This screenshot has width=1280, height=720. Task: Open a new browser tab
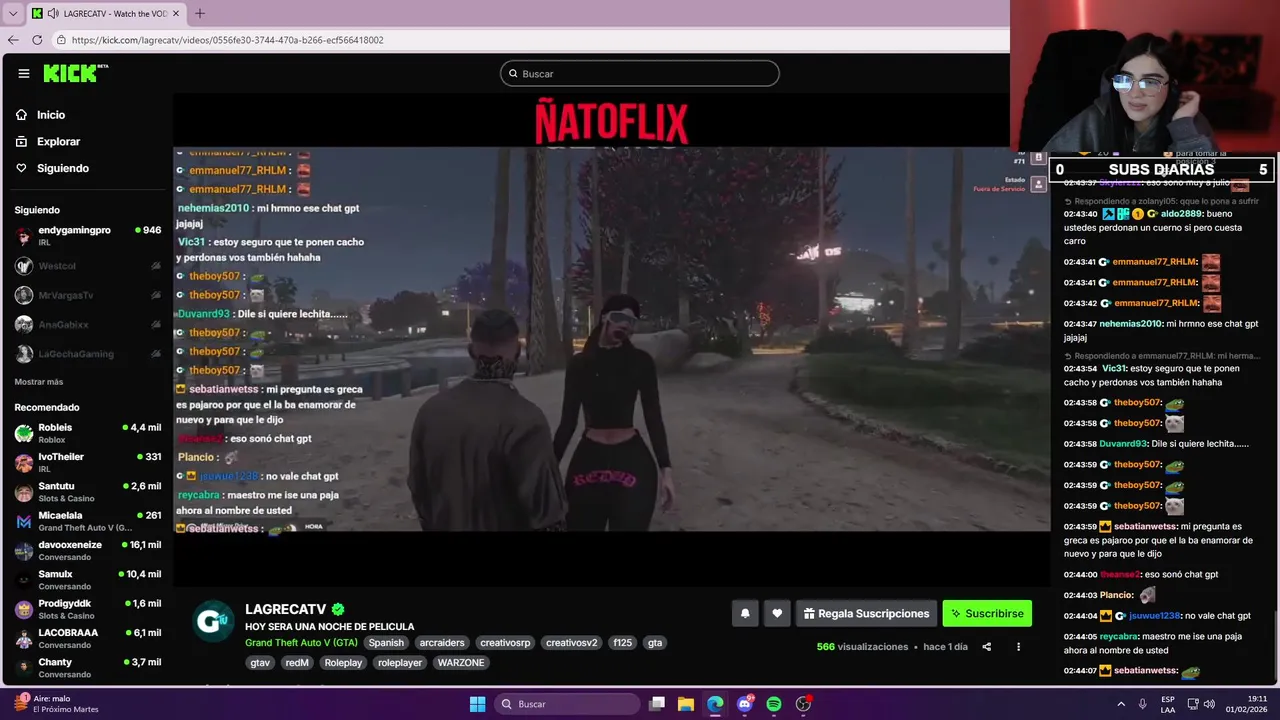tap(199, 13)
